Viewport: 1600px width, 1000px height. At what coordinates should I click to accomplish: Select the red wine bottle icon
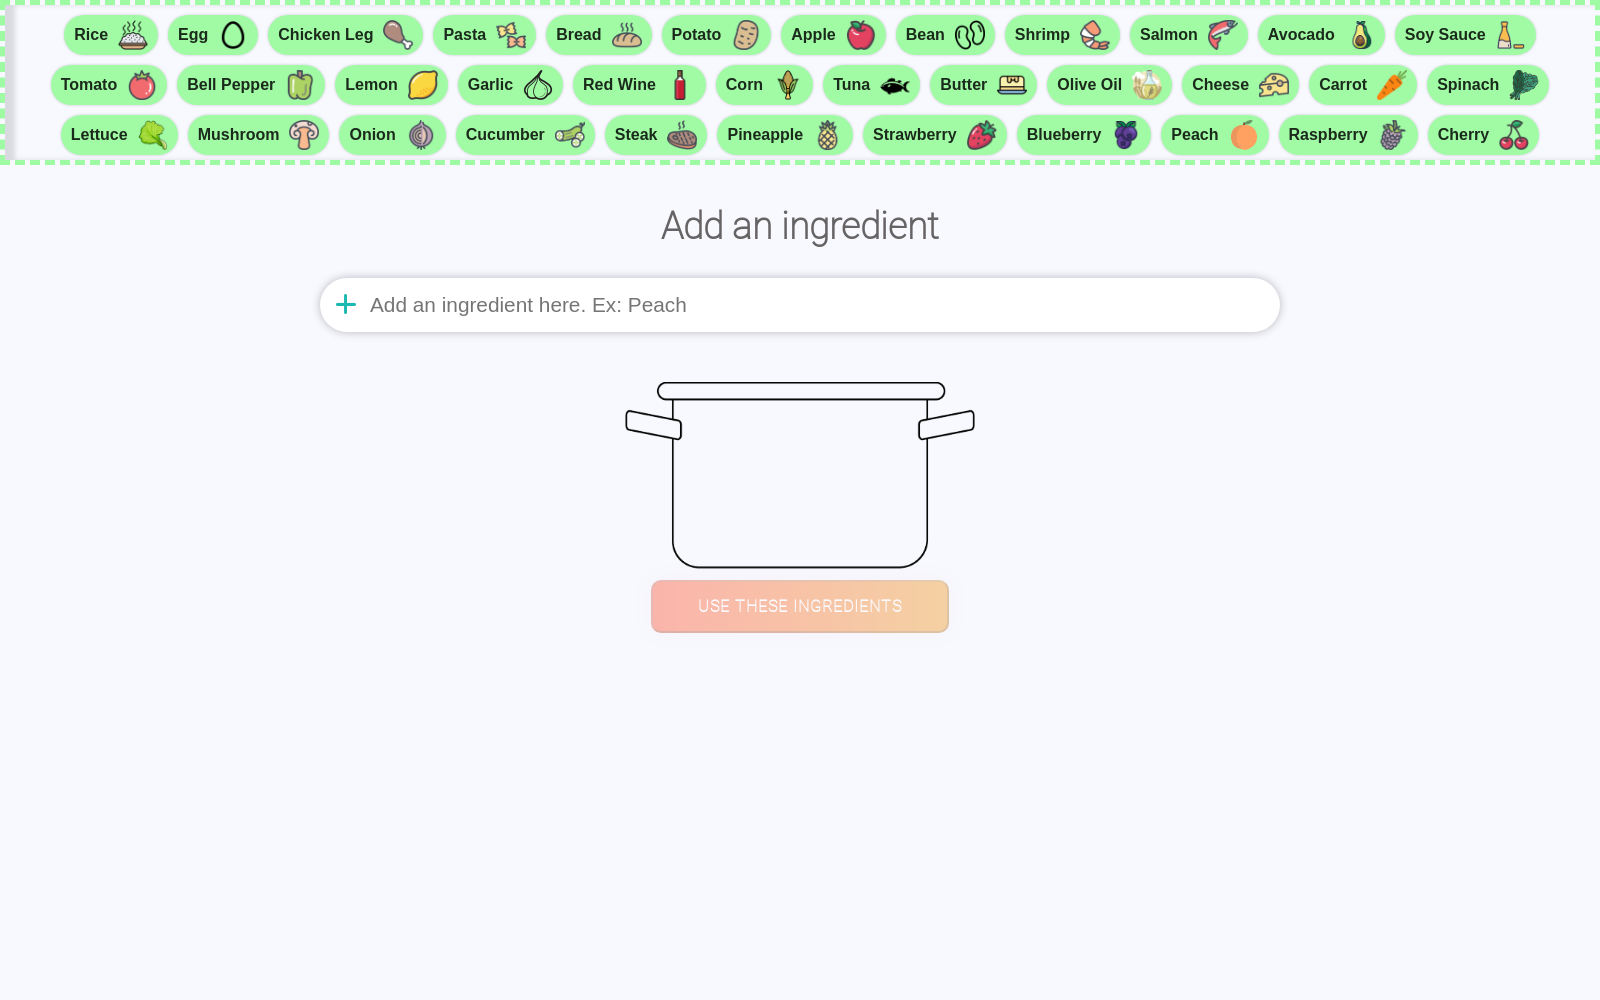680,85
